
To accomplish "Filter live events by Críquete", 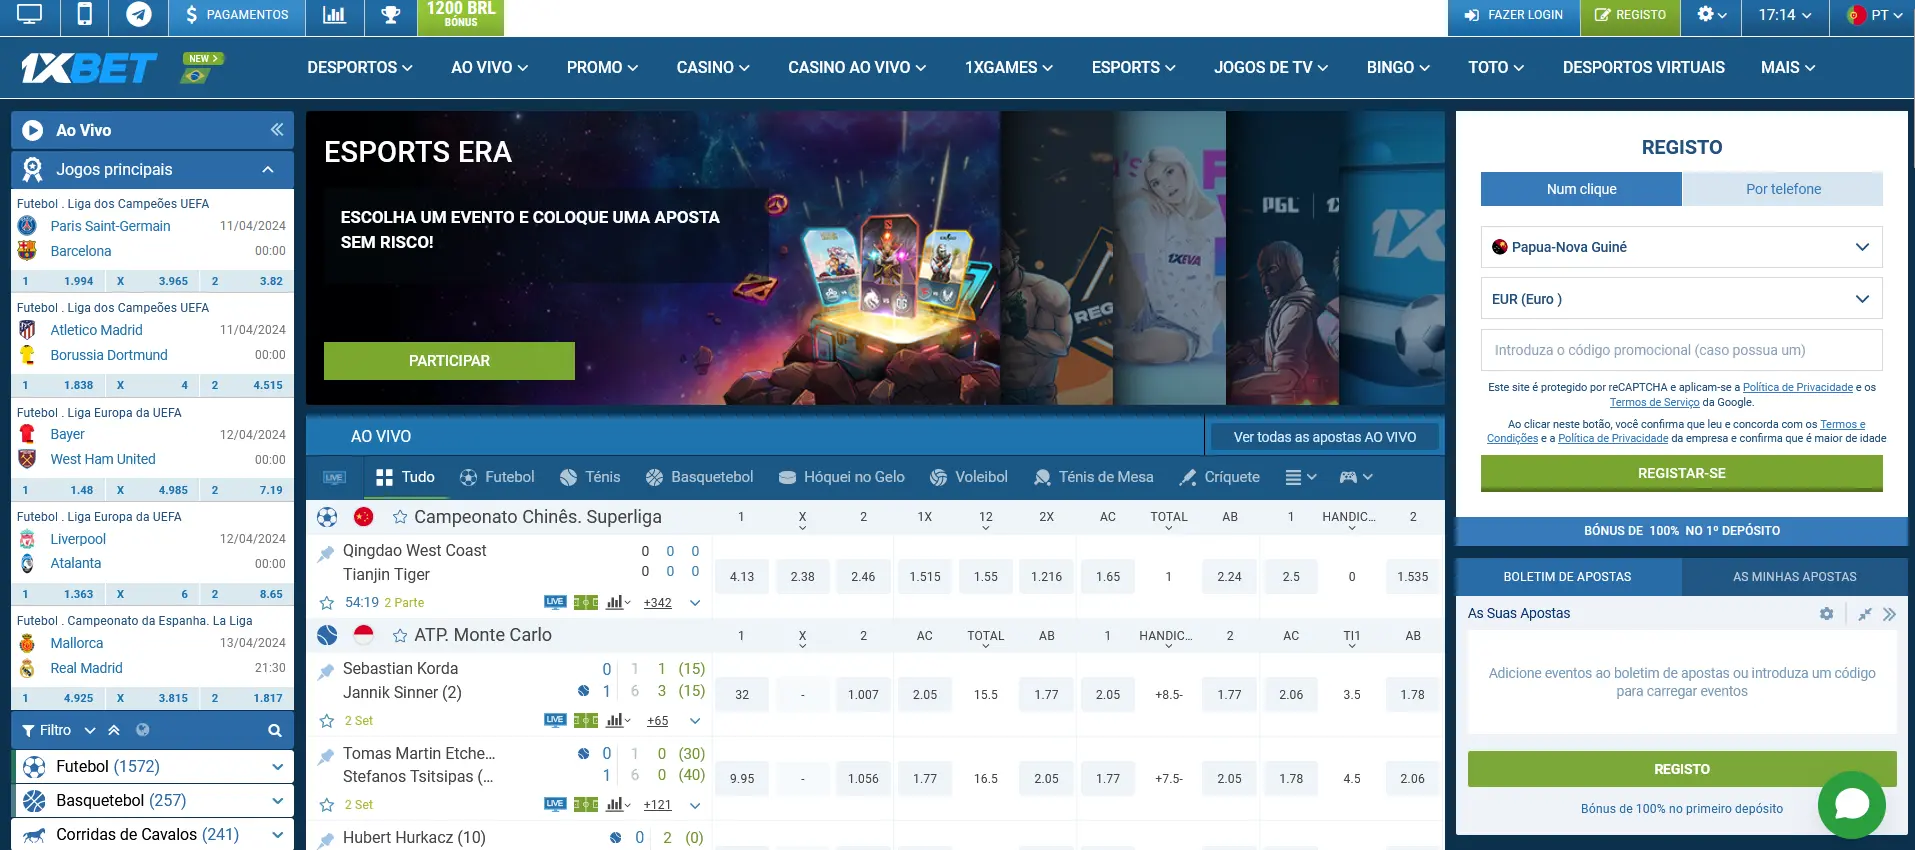I will point(1219,478).
